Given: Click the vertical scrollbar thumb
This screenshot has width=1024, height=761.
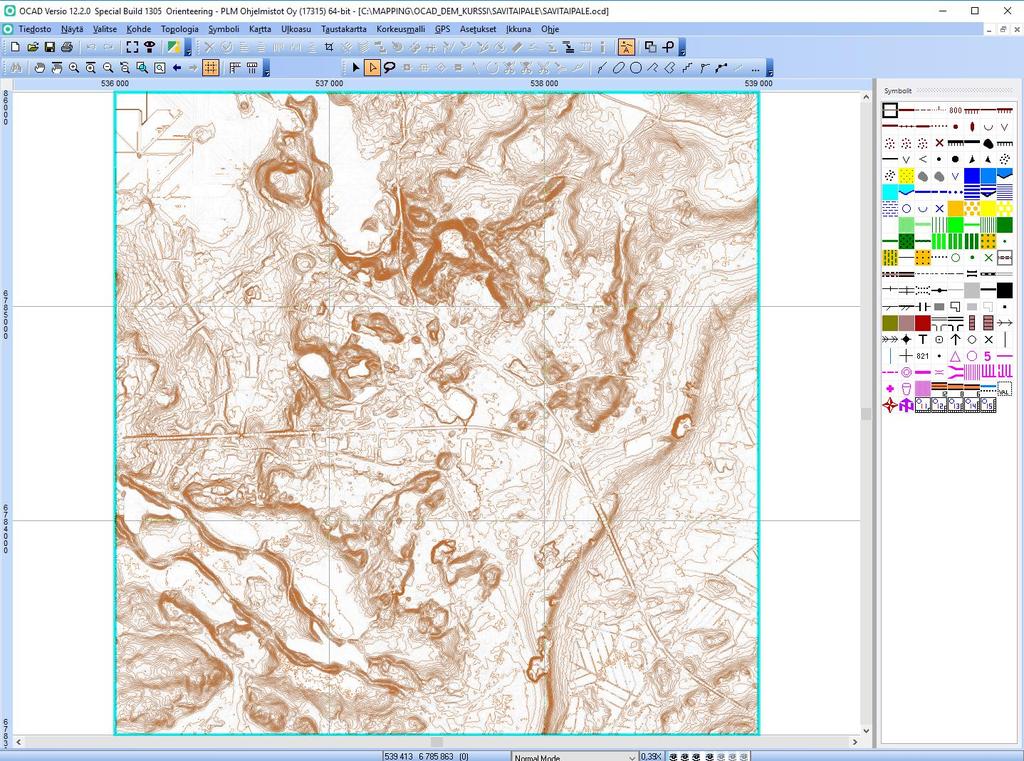Looking at the screenshot, I should tap(867, 414).
